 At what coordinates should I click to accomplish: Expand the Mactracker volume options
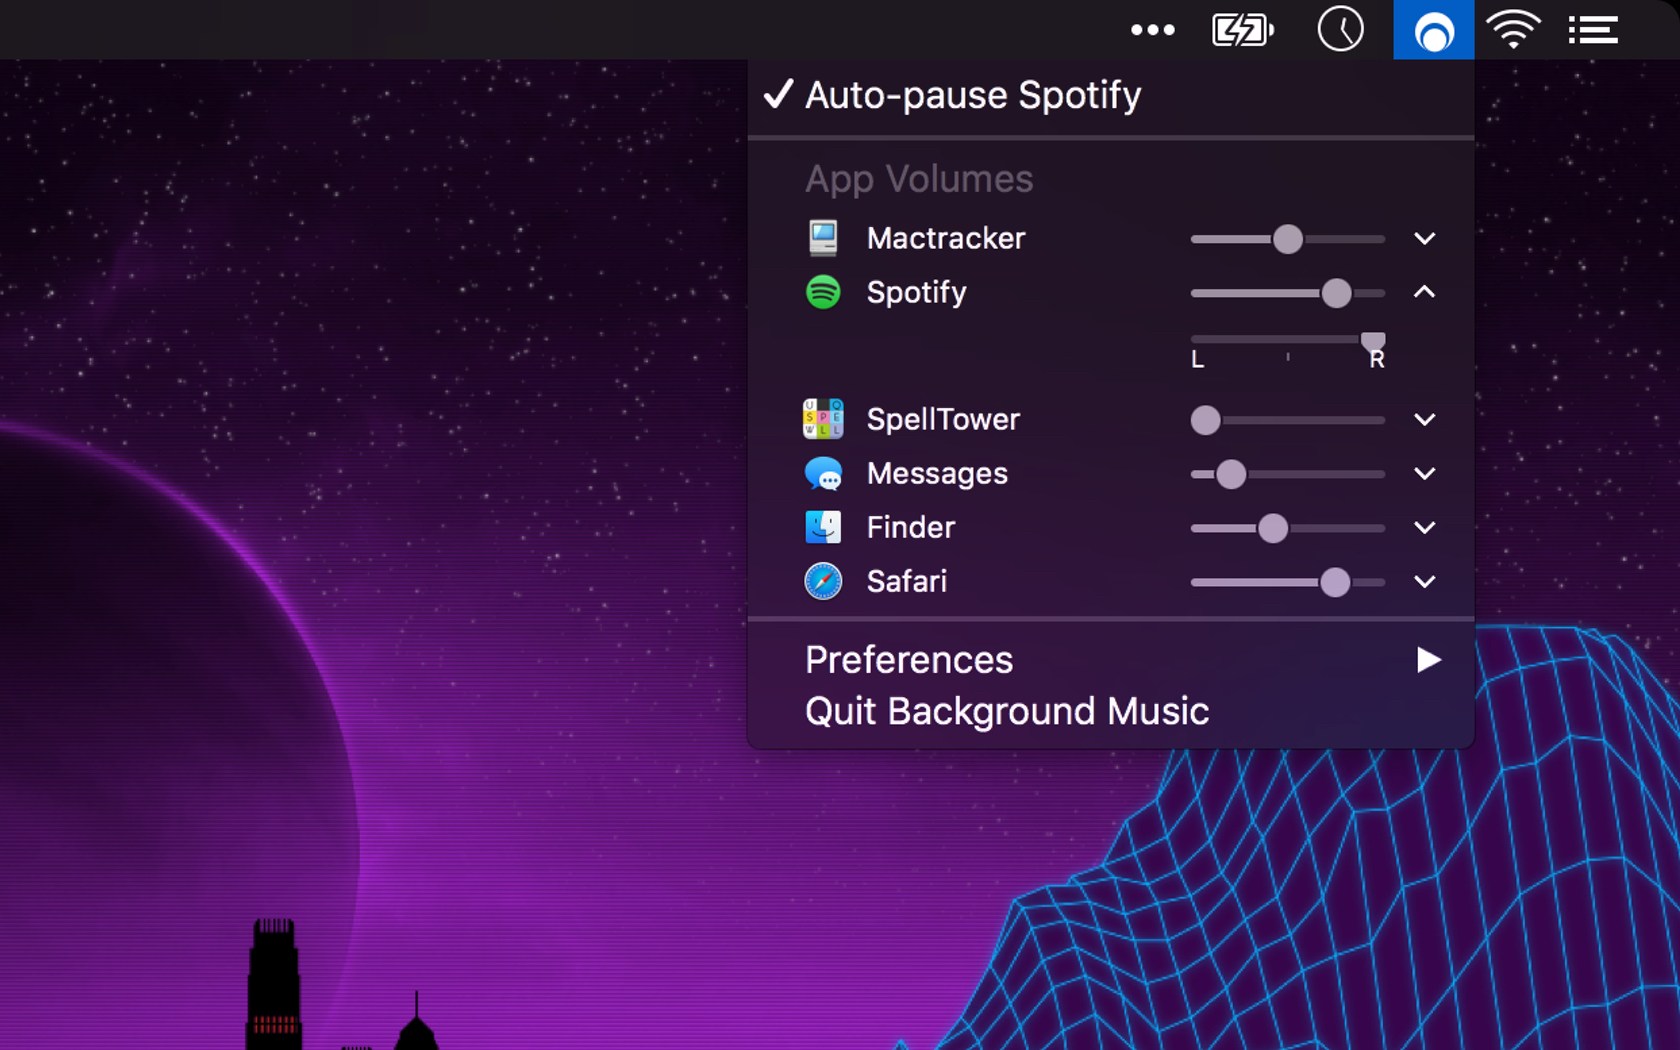click(x=1424, y=237)
